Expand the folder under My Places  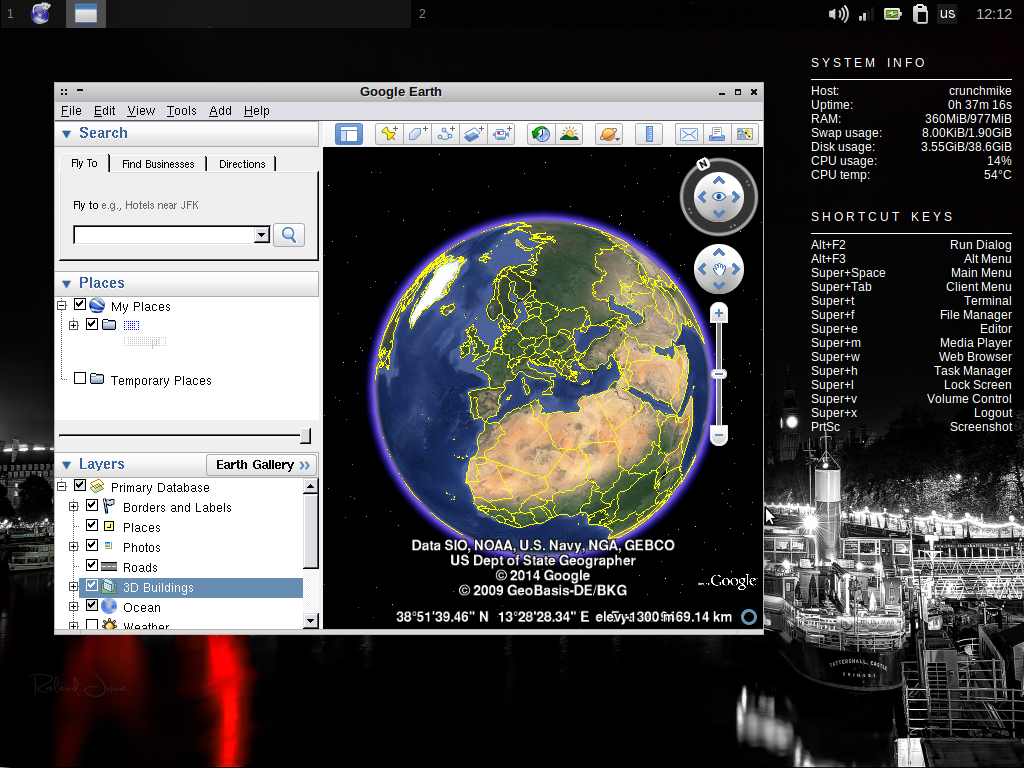coord(73,325)
